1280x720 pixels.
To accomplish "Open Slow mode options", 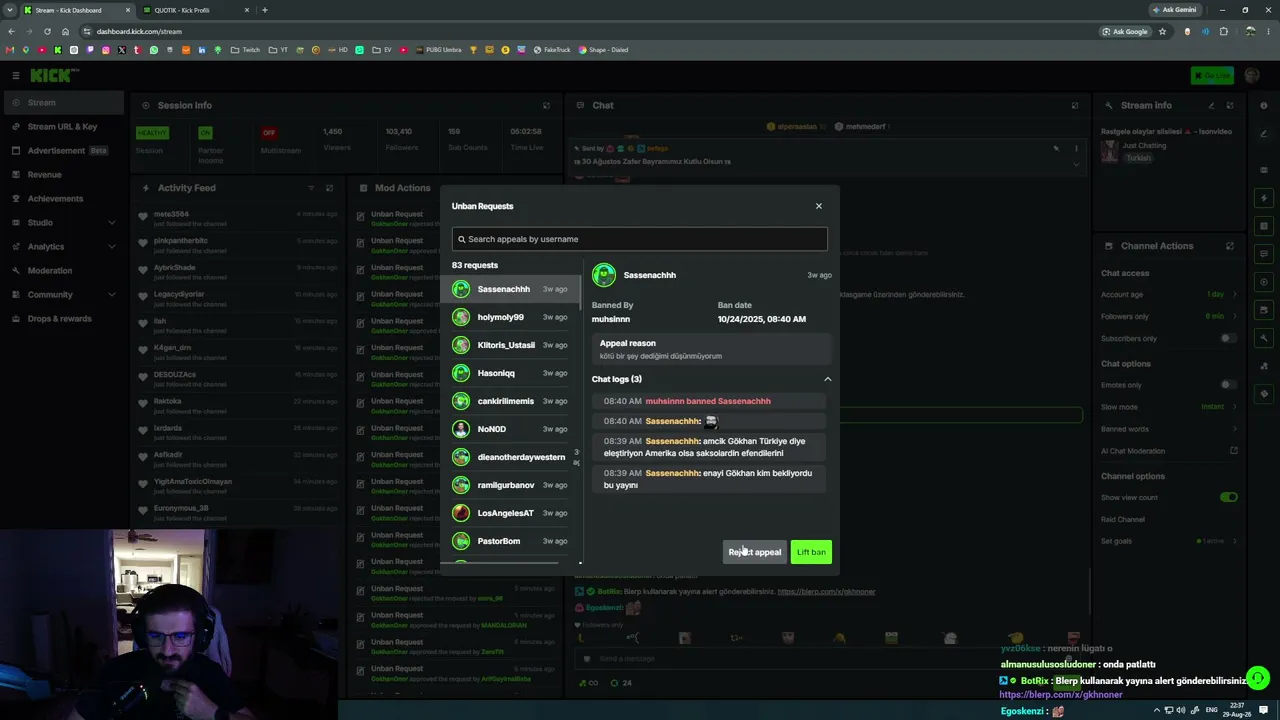I will [1169, 407].
